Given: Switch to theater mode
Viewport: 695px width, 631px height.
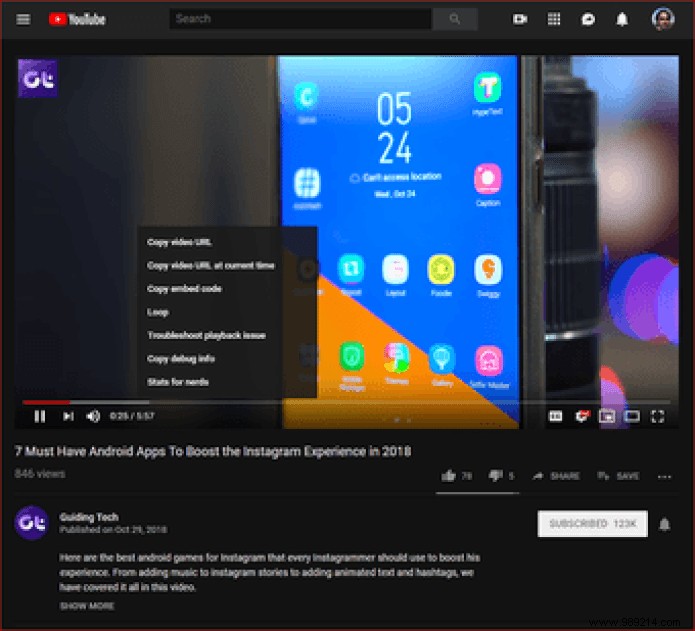Looking at the screenshot, I should pos(632,416).
